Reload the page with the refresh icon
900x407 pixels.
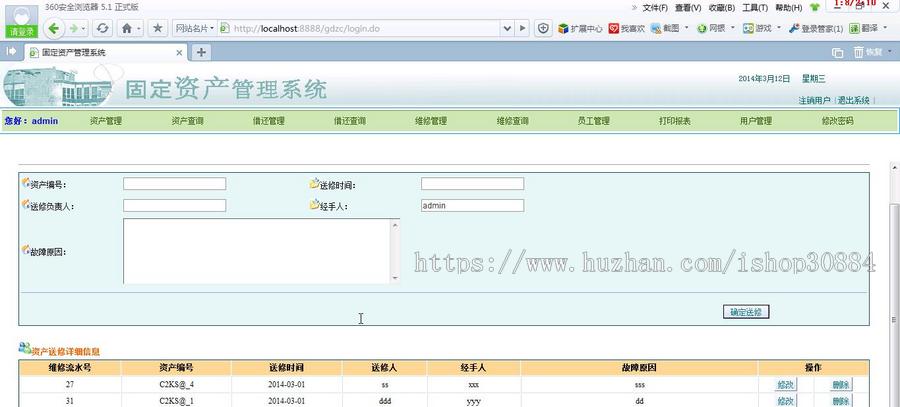[102, 28]
